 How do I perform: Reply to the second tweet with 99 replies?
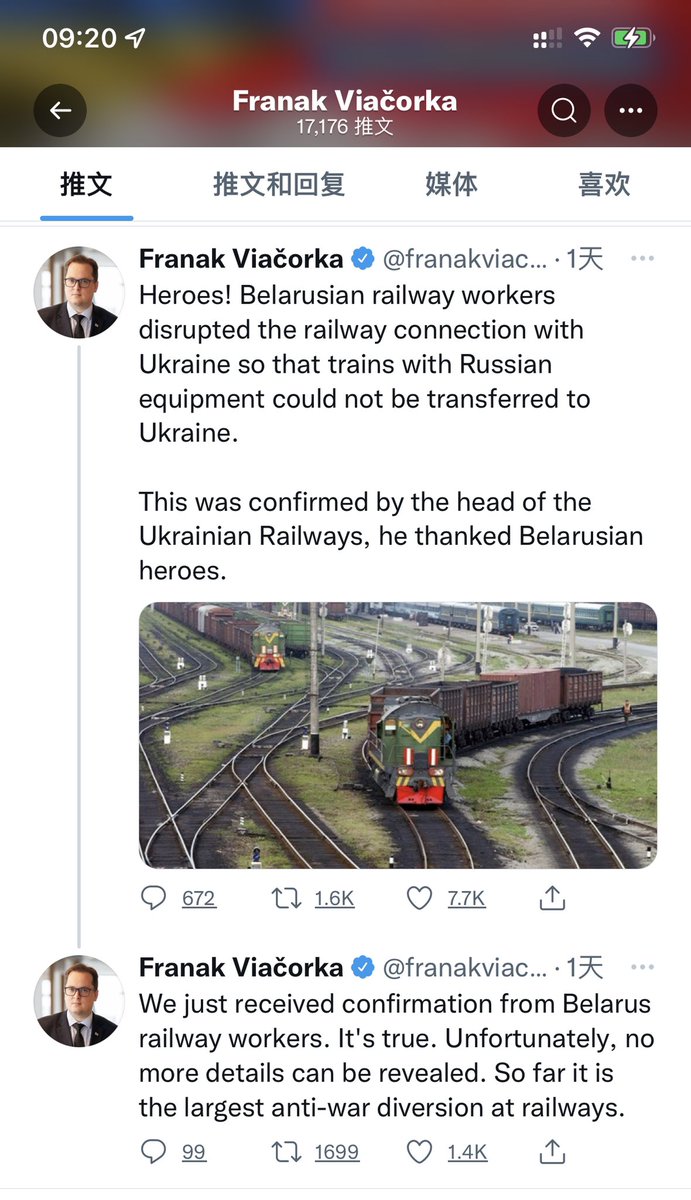coord(153,1152)
